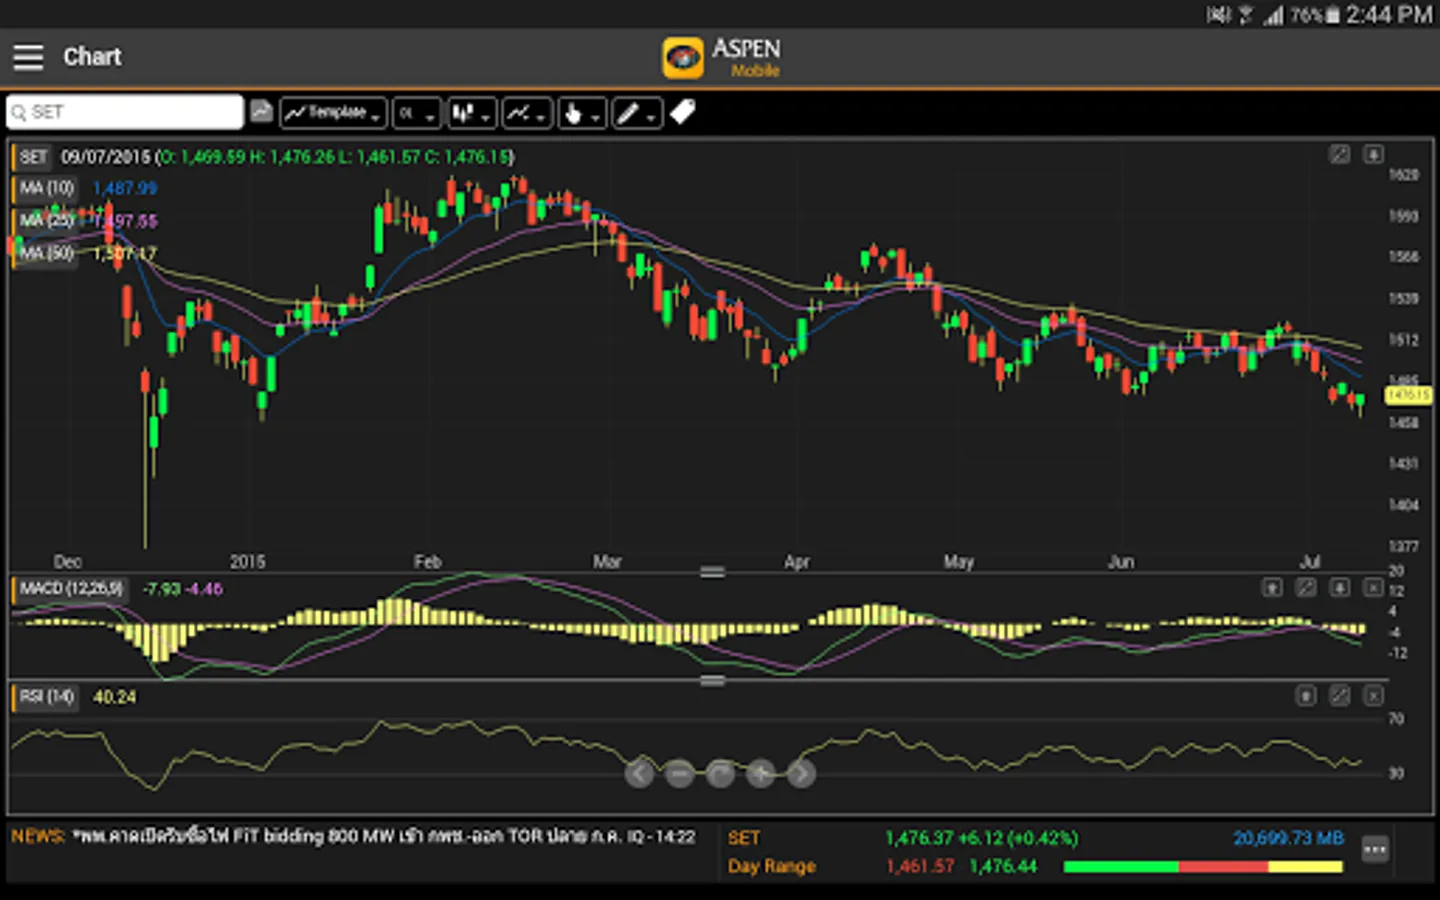Grab the divider handle above RSI panel
This screenshot has width=1440, height=900.
pyautogui.click(x=713, y=681)
